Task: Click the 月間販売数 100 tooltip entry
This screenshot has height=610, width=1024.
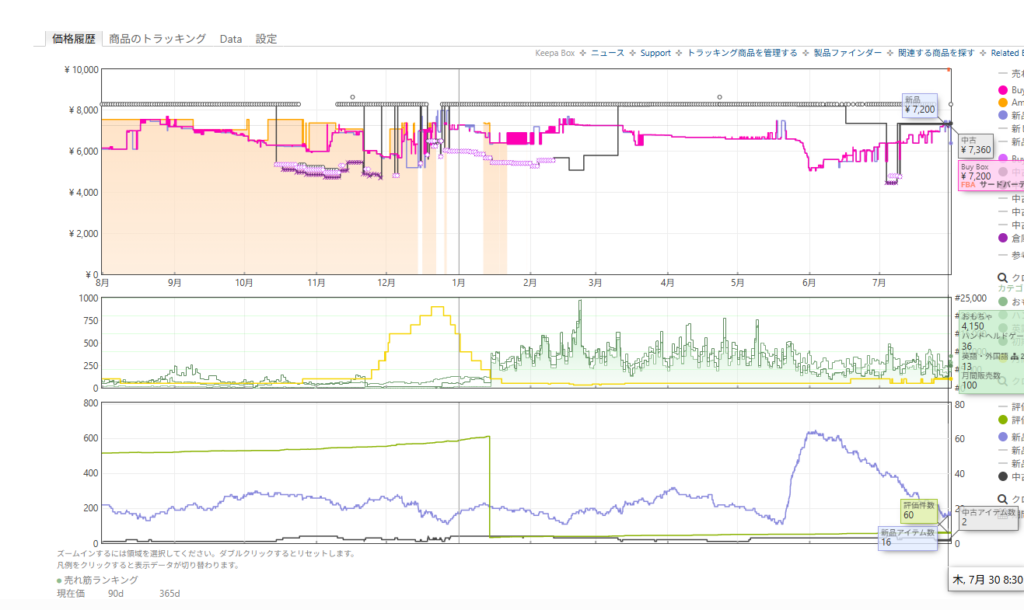Action: pyautogui.click(x=981, y=381)
